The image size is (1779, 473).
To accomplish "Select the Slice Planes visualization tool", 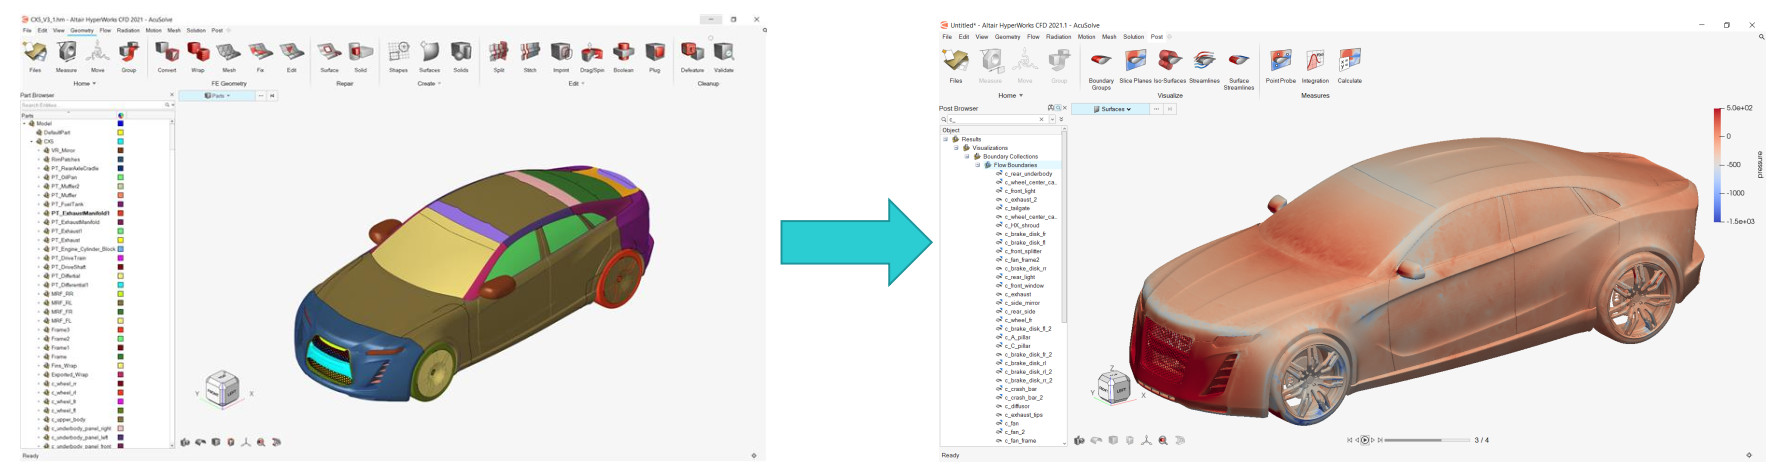I will [1135, 63].
